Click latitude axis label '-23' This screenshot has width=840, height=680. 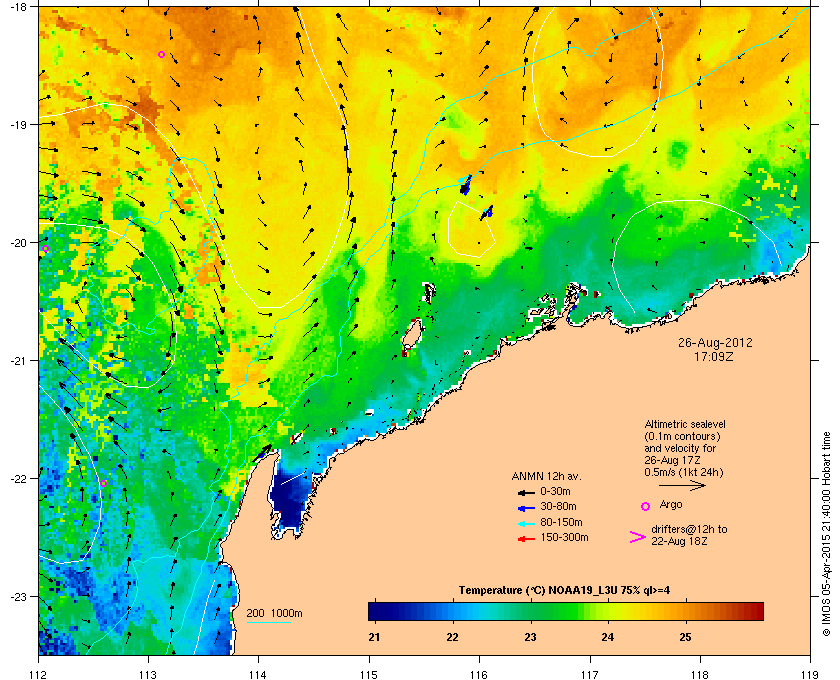point(18,596)
